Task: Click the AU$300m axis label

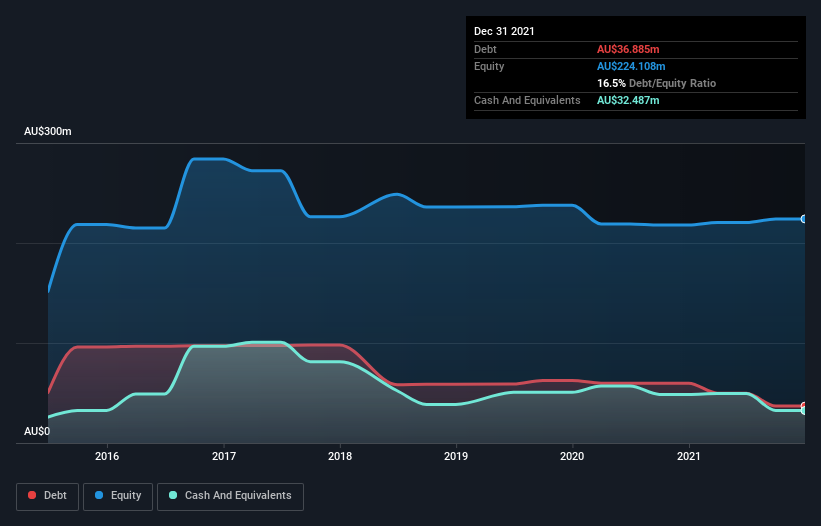Action: [48, 131]
